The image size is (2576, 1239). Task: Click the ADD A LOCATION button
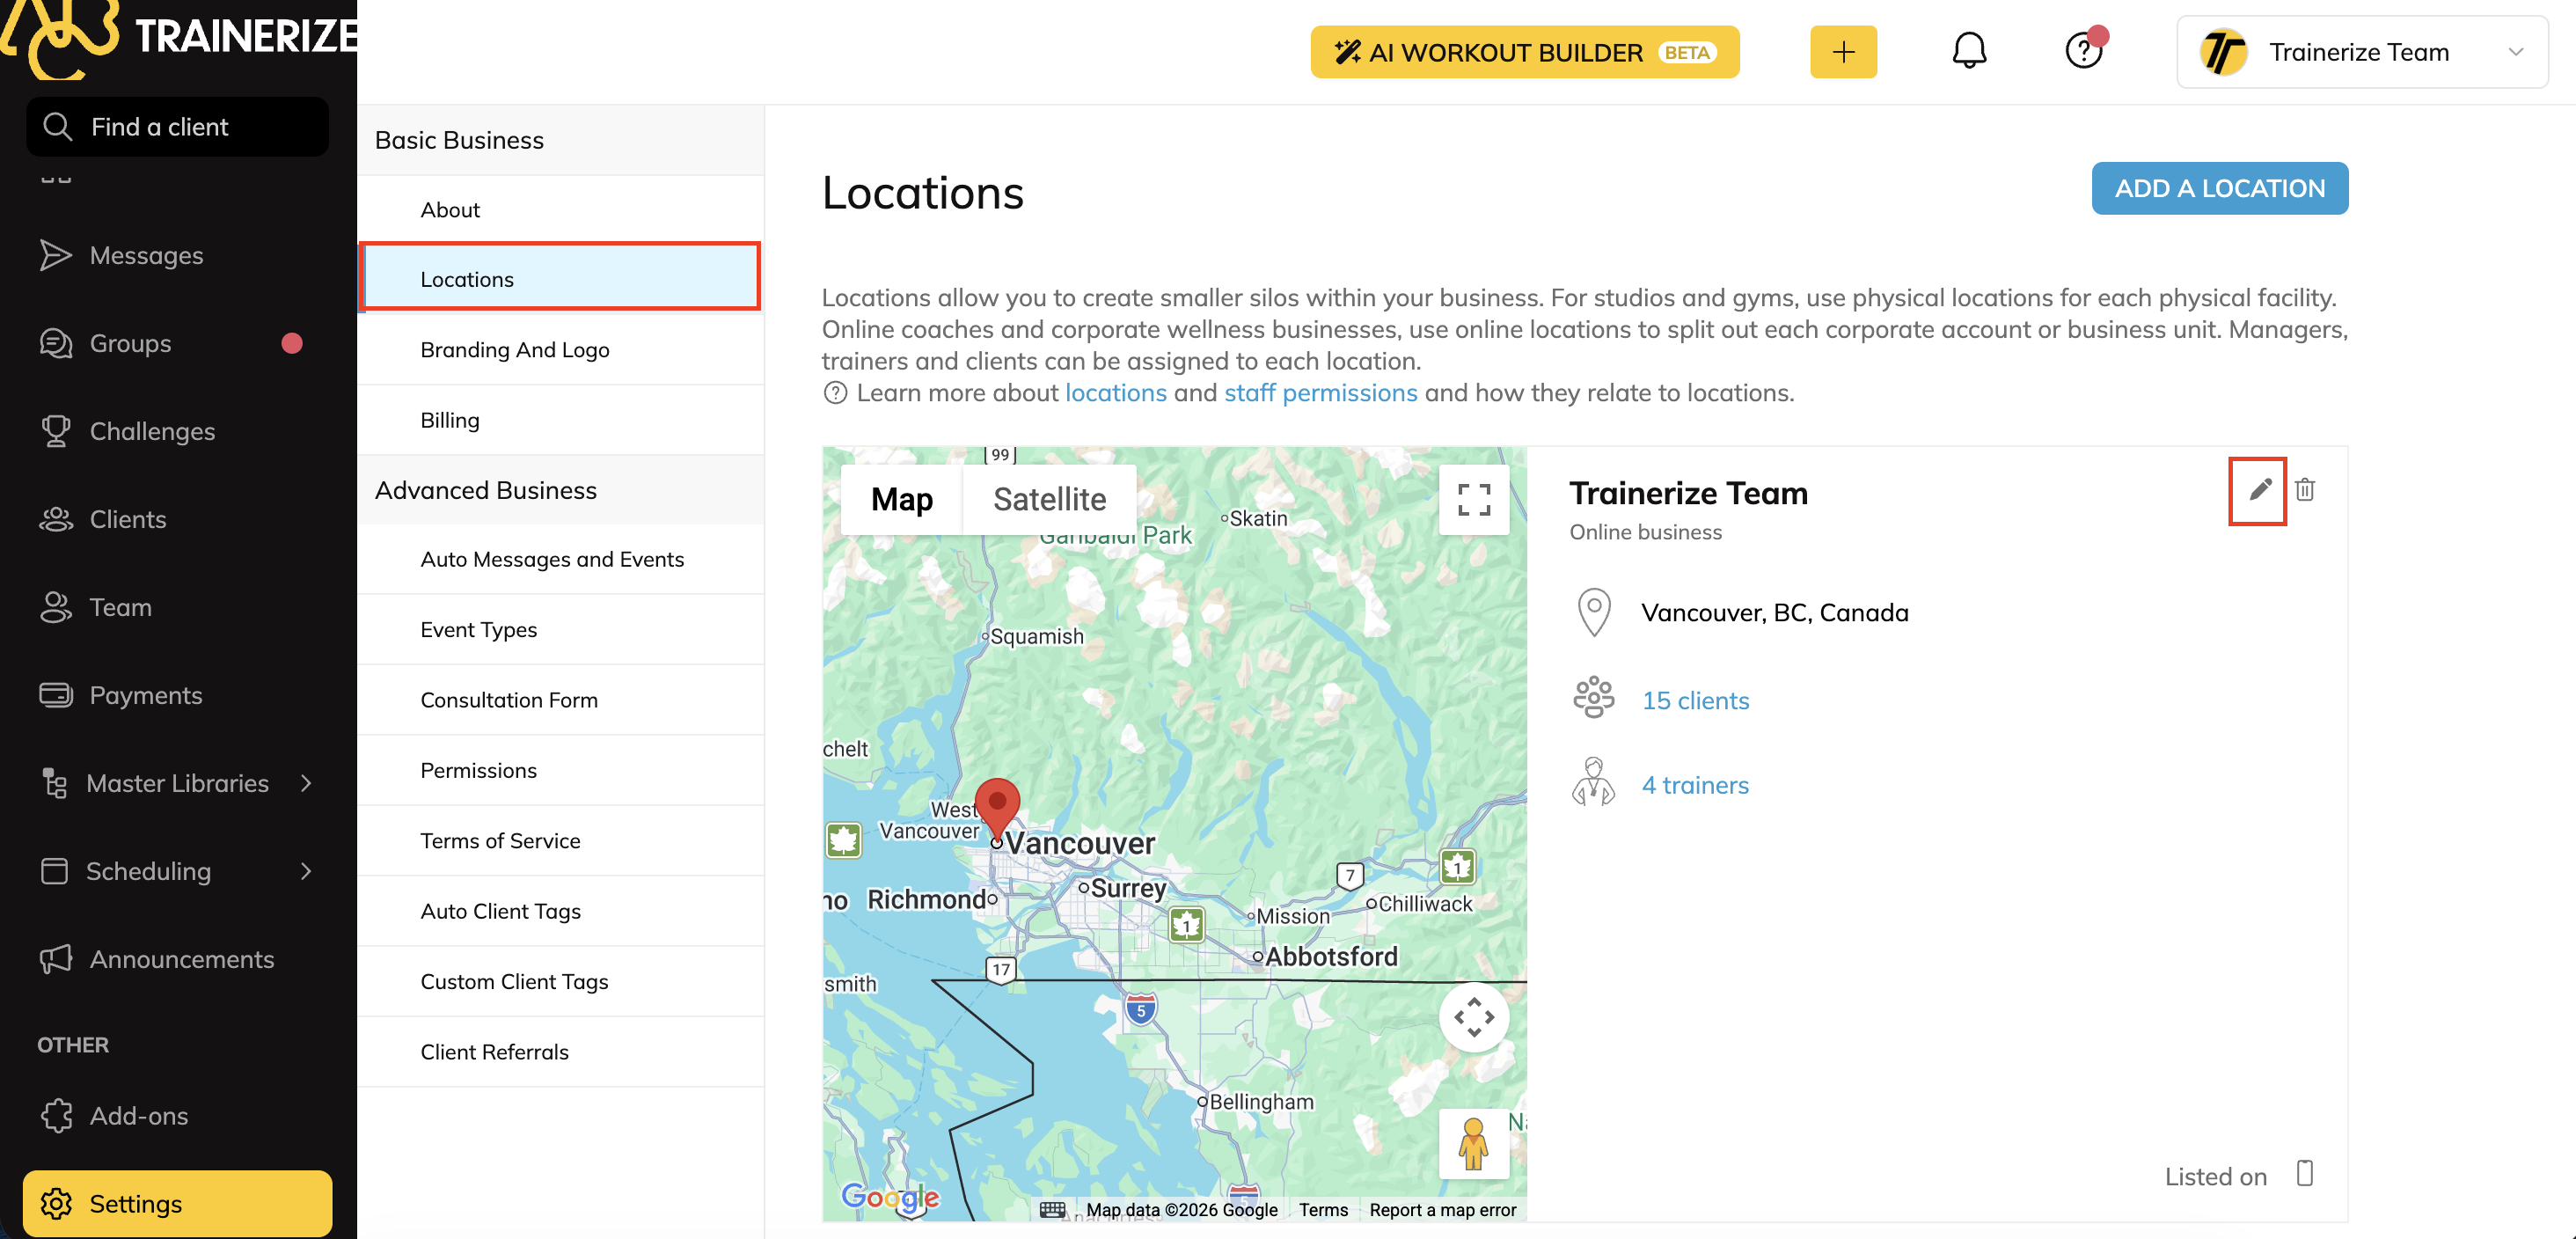(2219, 189)
